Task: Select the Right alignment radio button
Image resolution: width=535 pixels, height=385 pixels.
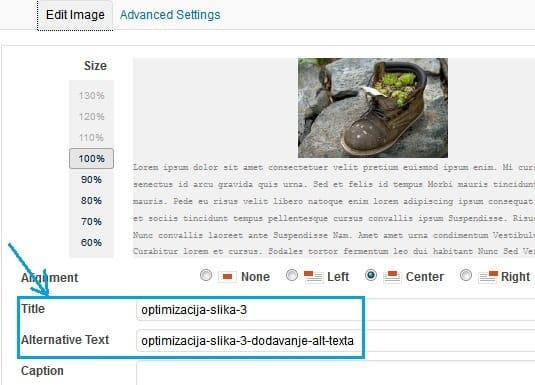Action: (466, 275)
